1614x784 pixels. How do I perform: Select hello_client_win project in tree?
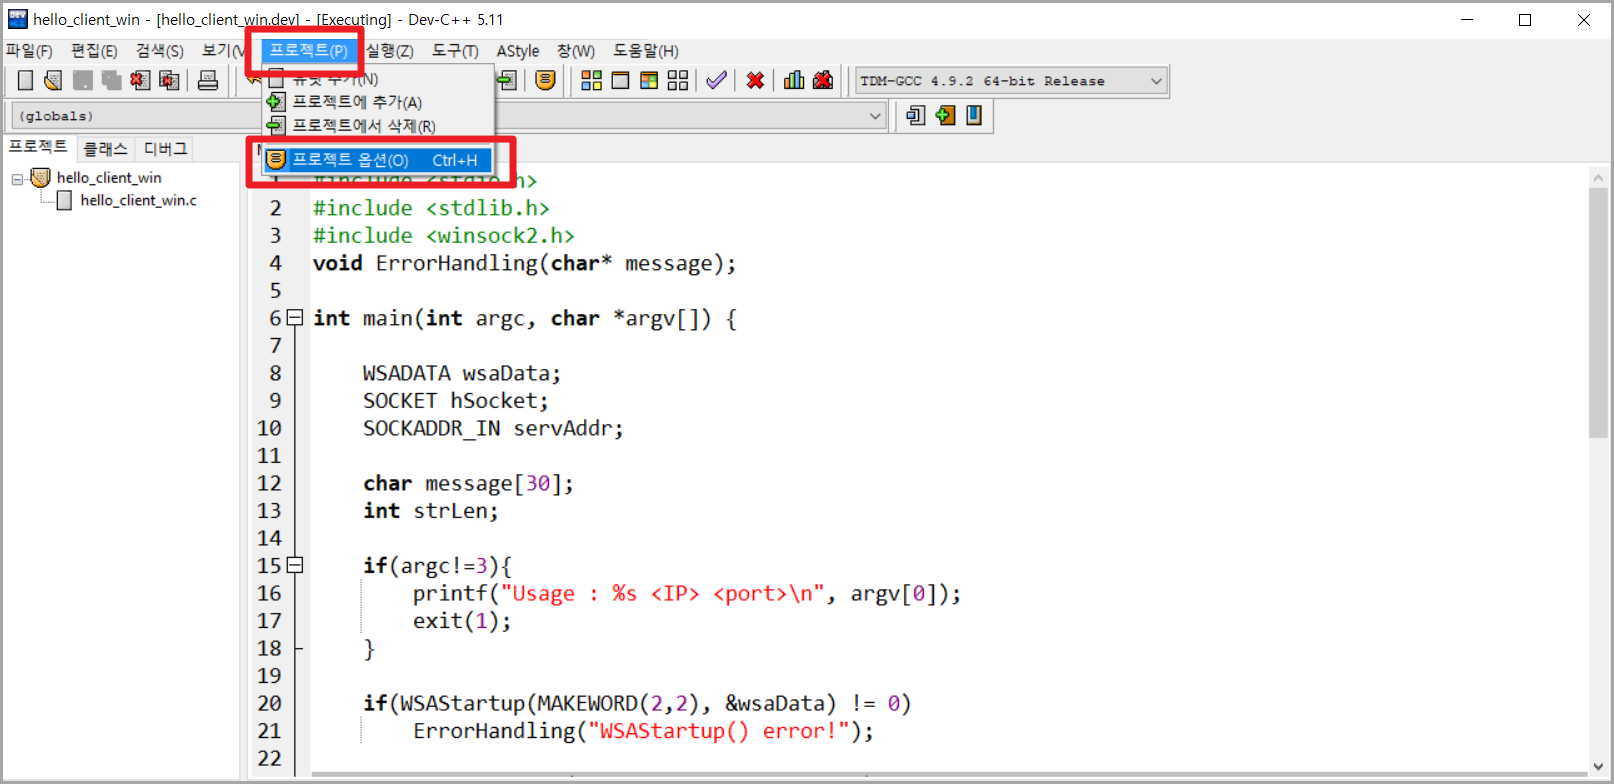tap(109, 178)
